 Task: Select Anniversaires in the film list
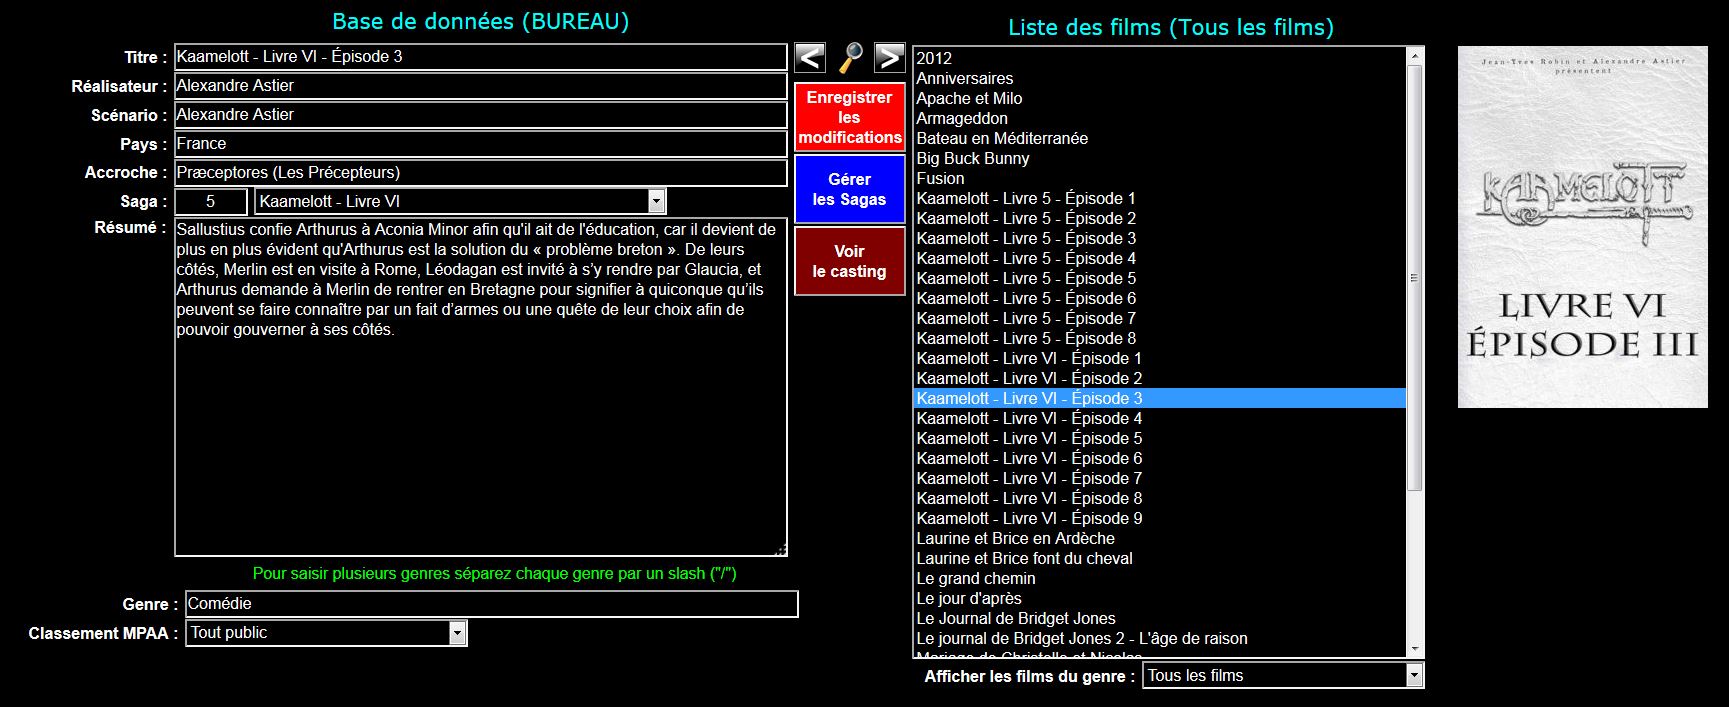pyautogui.click(x=1160, y=78)
